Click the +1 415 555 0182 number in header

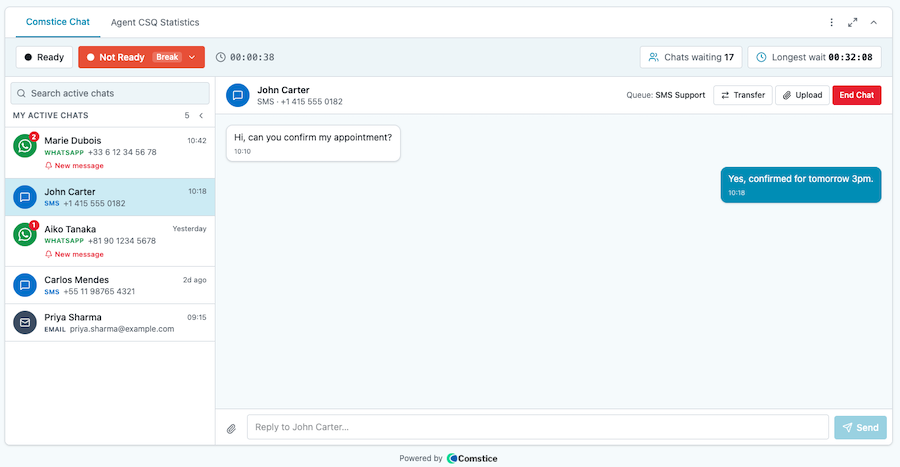coord(312,102)
